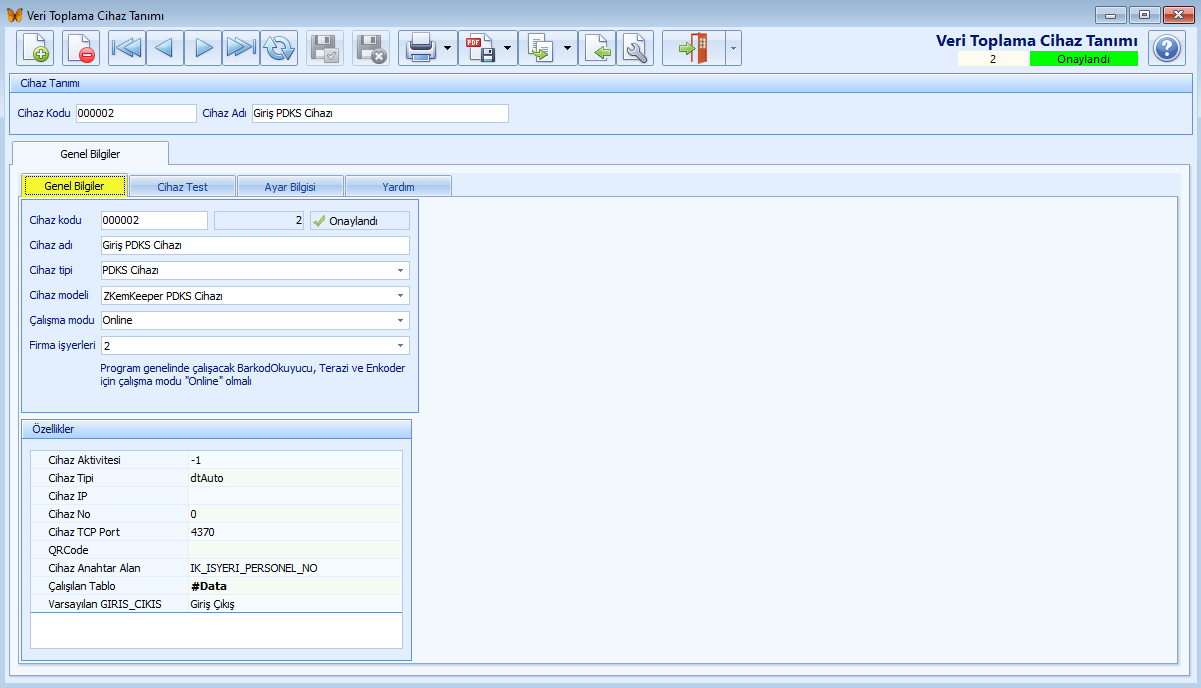Click the wrench settings page icon
This screenshot has height=688, width=1201.
click(x=634, y=48)
